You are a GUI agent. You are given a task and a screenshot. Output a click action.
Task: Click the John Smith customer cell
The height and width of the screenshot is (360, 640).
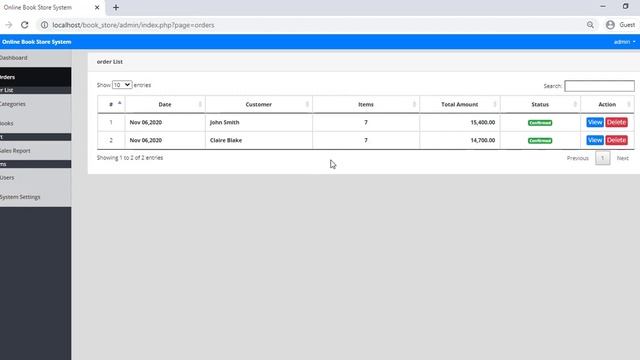tap(259, 122)
